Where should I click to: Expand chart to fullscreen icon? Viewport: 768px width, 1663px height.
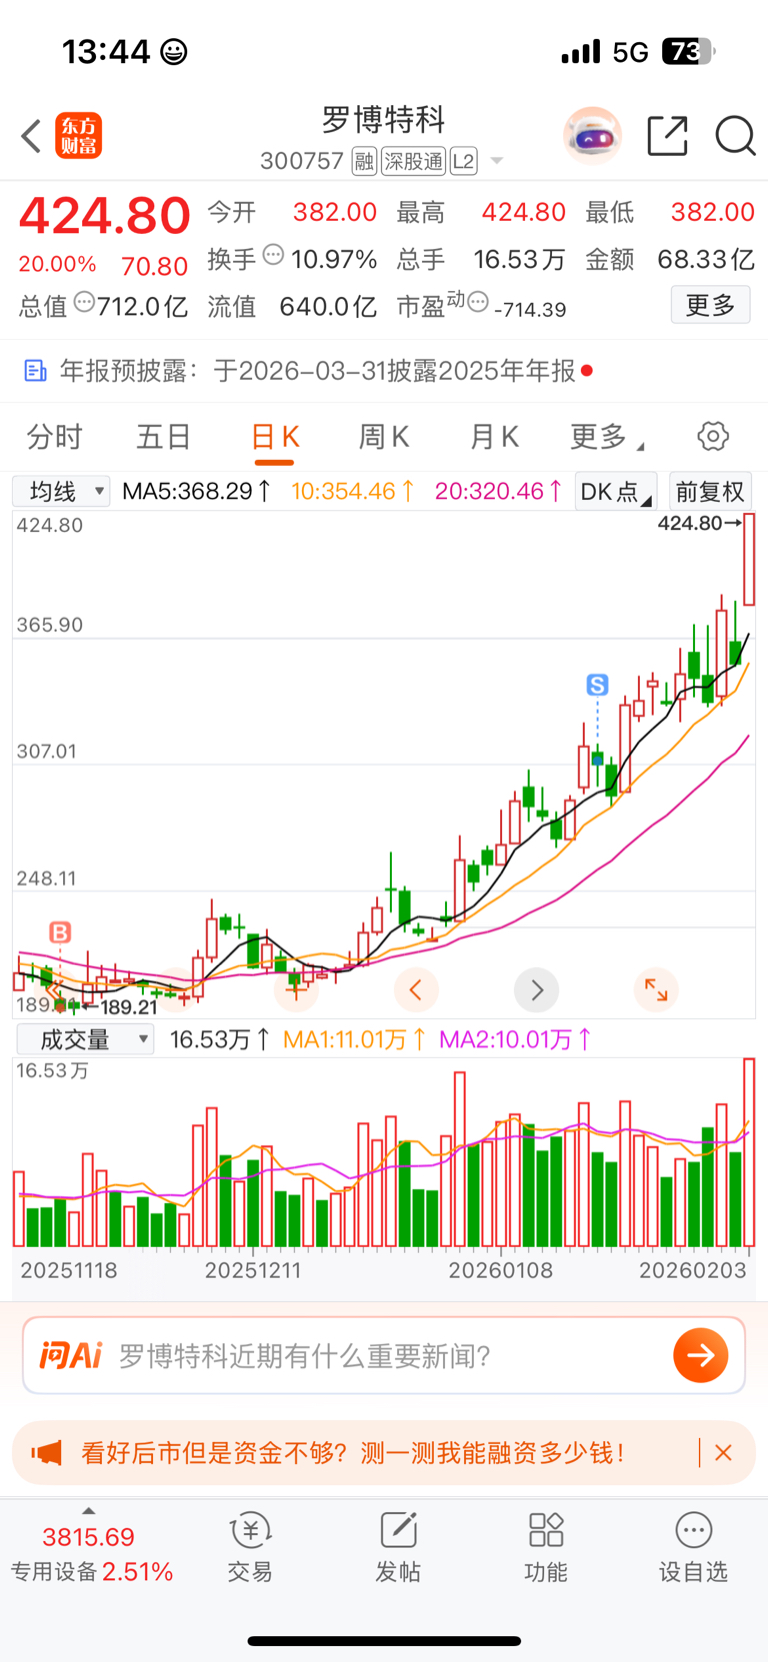pos(656,991)
